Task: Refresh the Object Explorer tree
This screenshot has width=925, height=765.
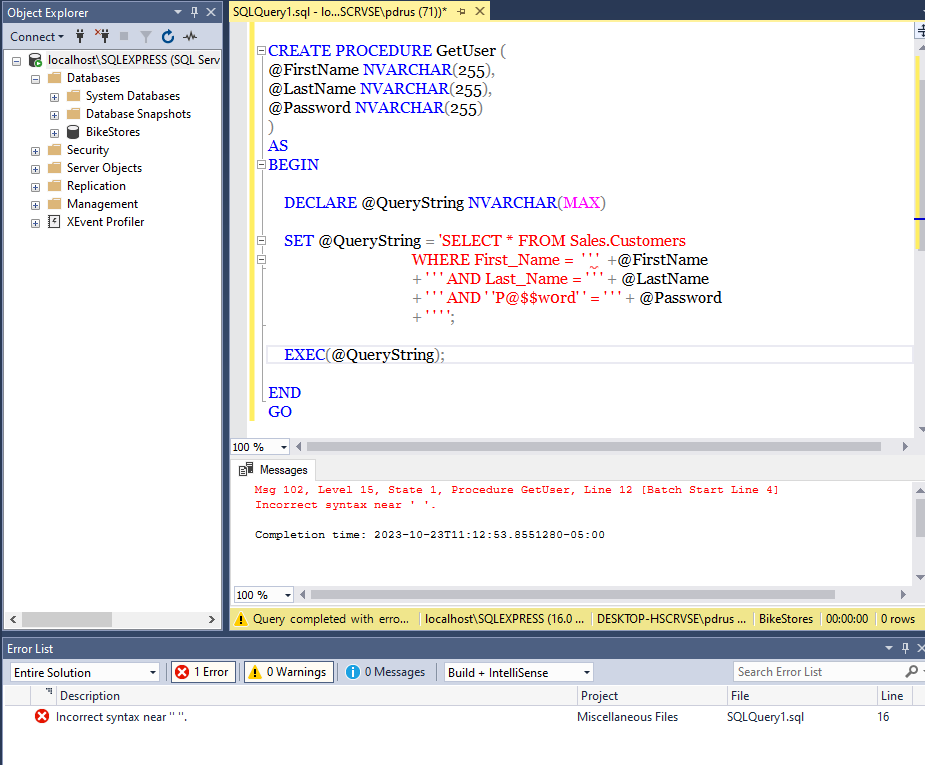Action: [167, 36]
